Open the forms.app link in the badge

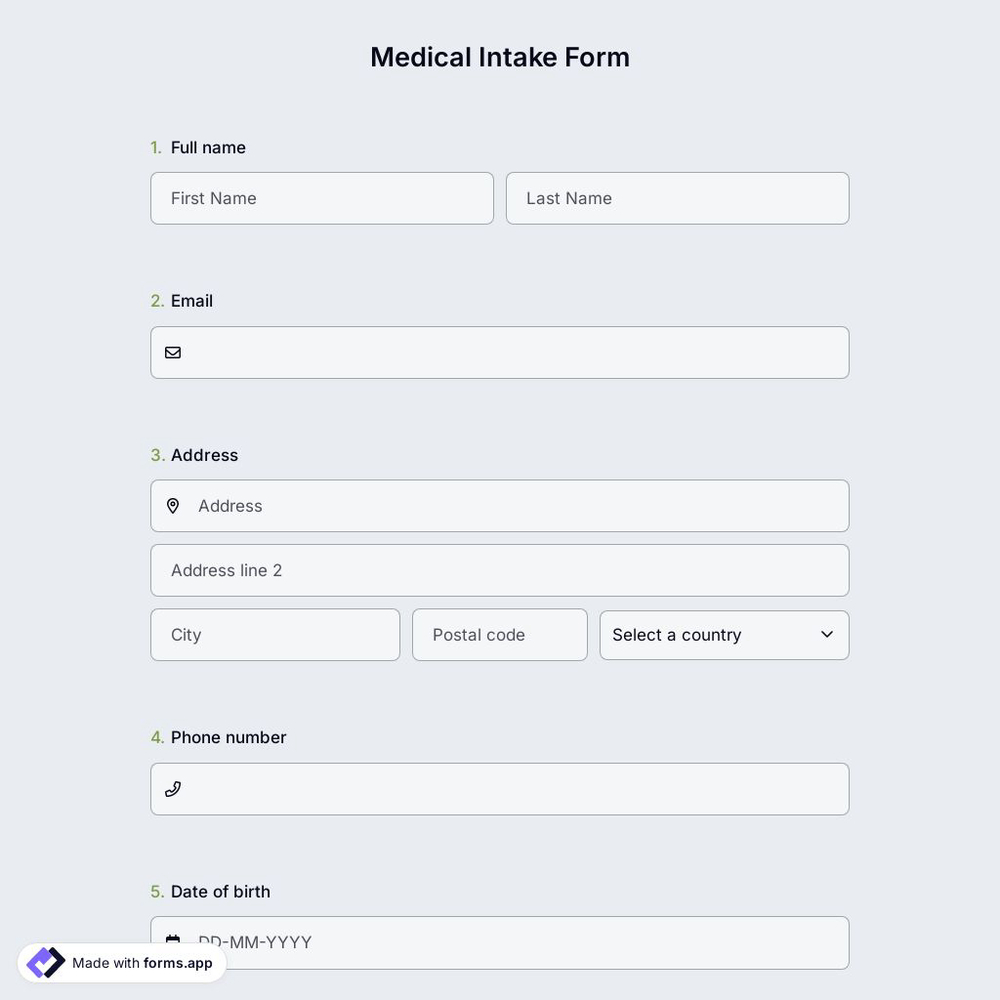(x=176, y=963)
